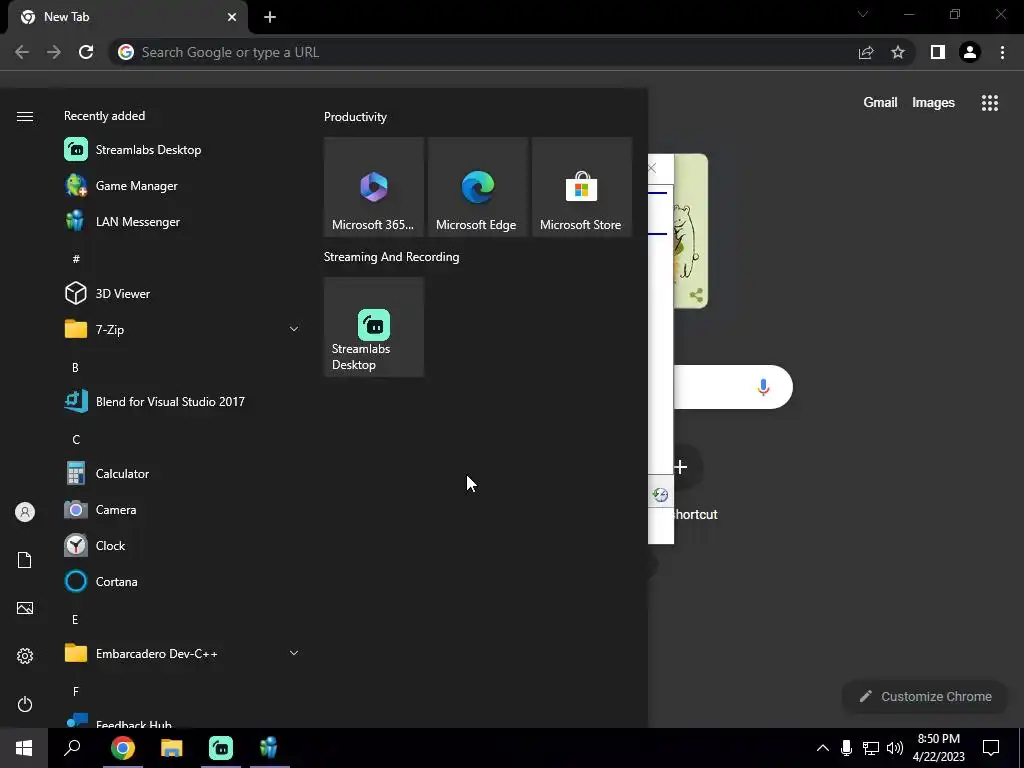Close the New Tab tab
Image resolution: width=1024 pixels, height=768 pixels.
coord(232,17)
